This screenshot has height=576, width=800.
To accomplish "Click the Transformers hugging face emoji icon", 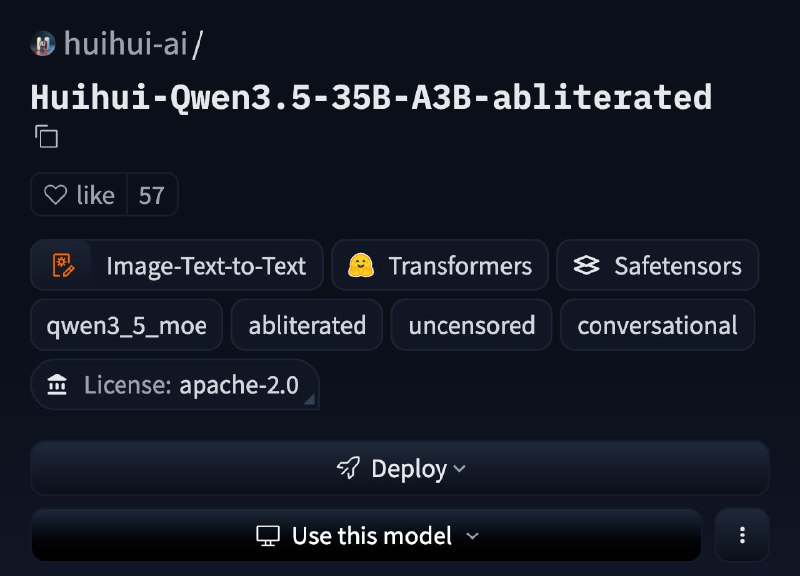I will (360, 266).
